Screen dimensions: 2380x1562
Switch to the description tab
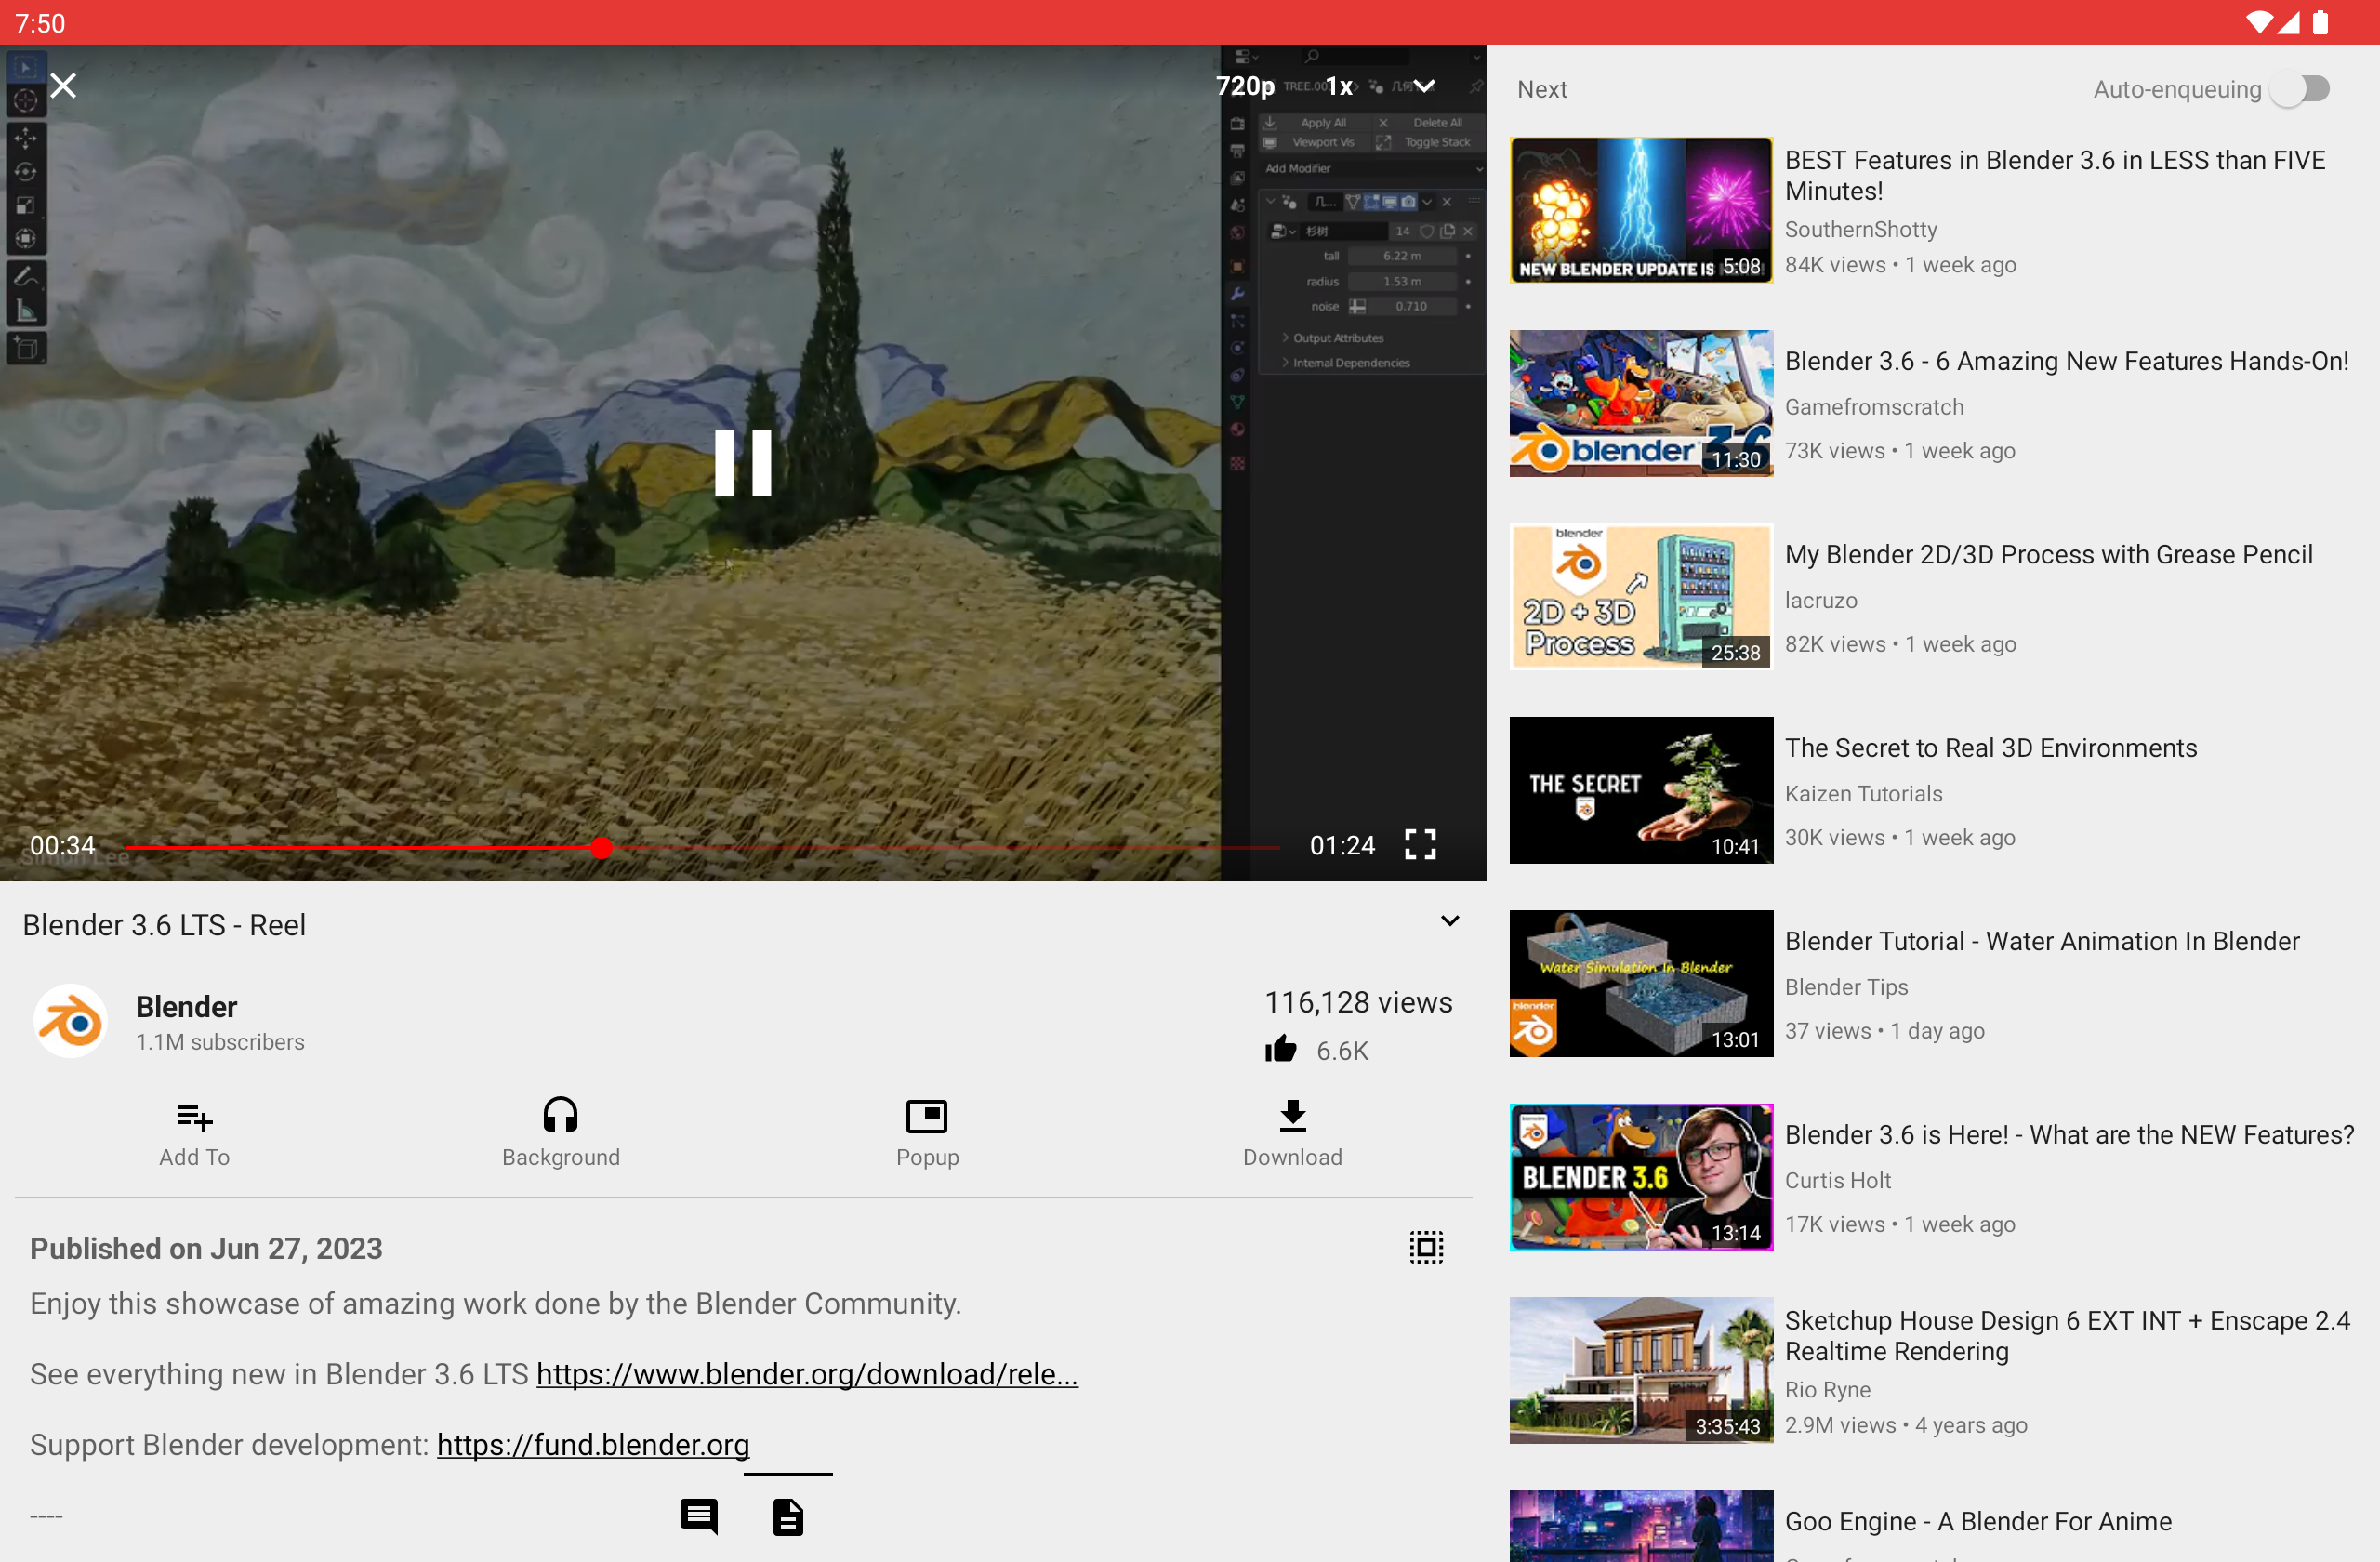point(788,1517)
